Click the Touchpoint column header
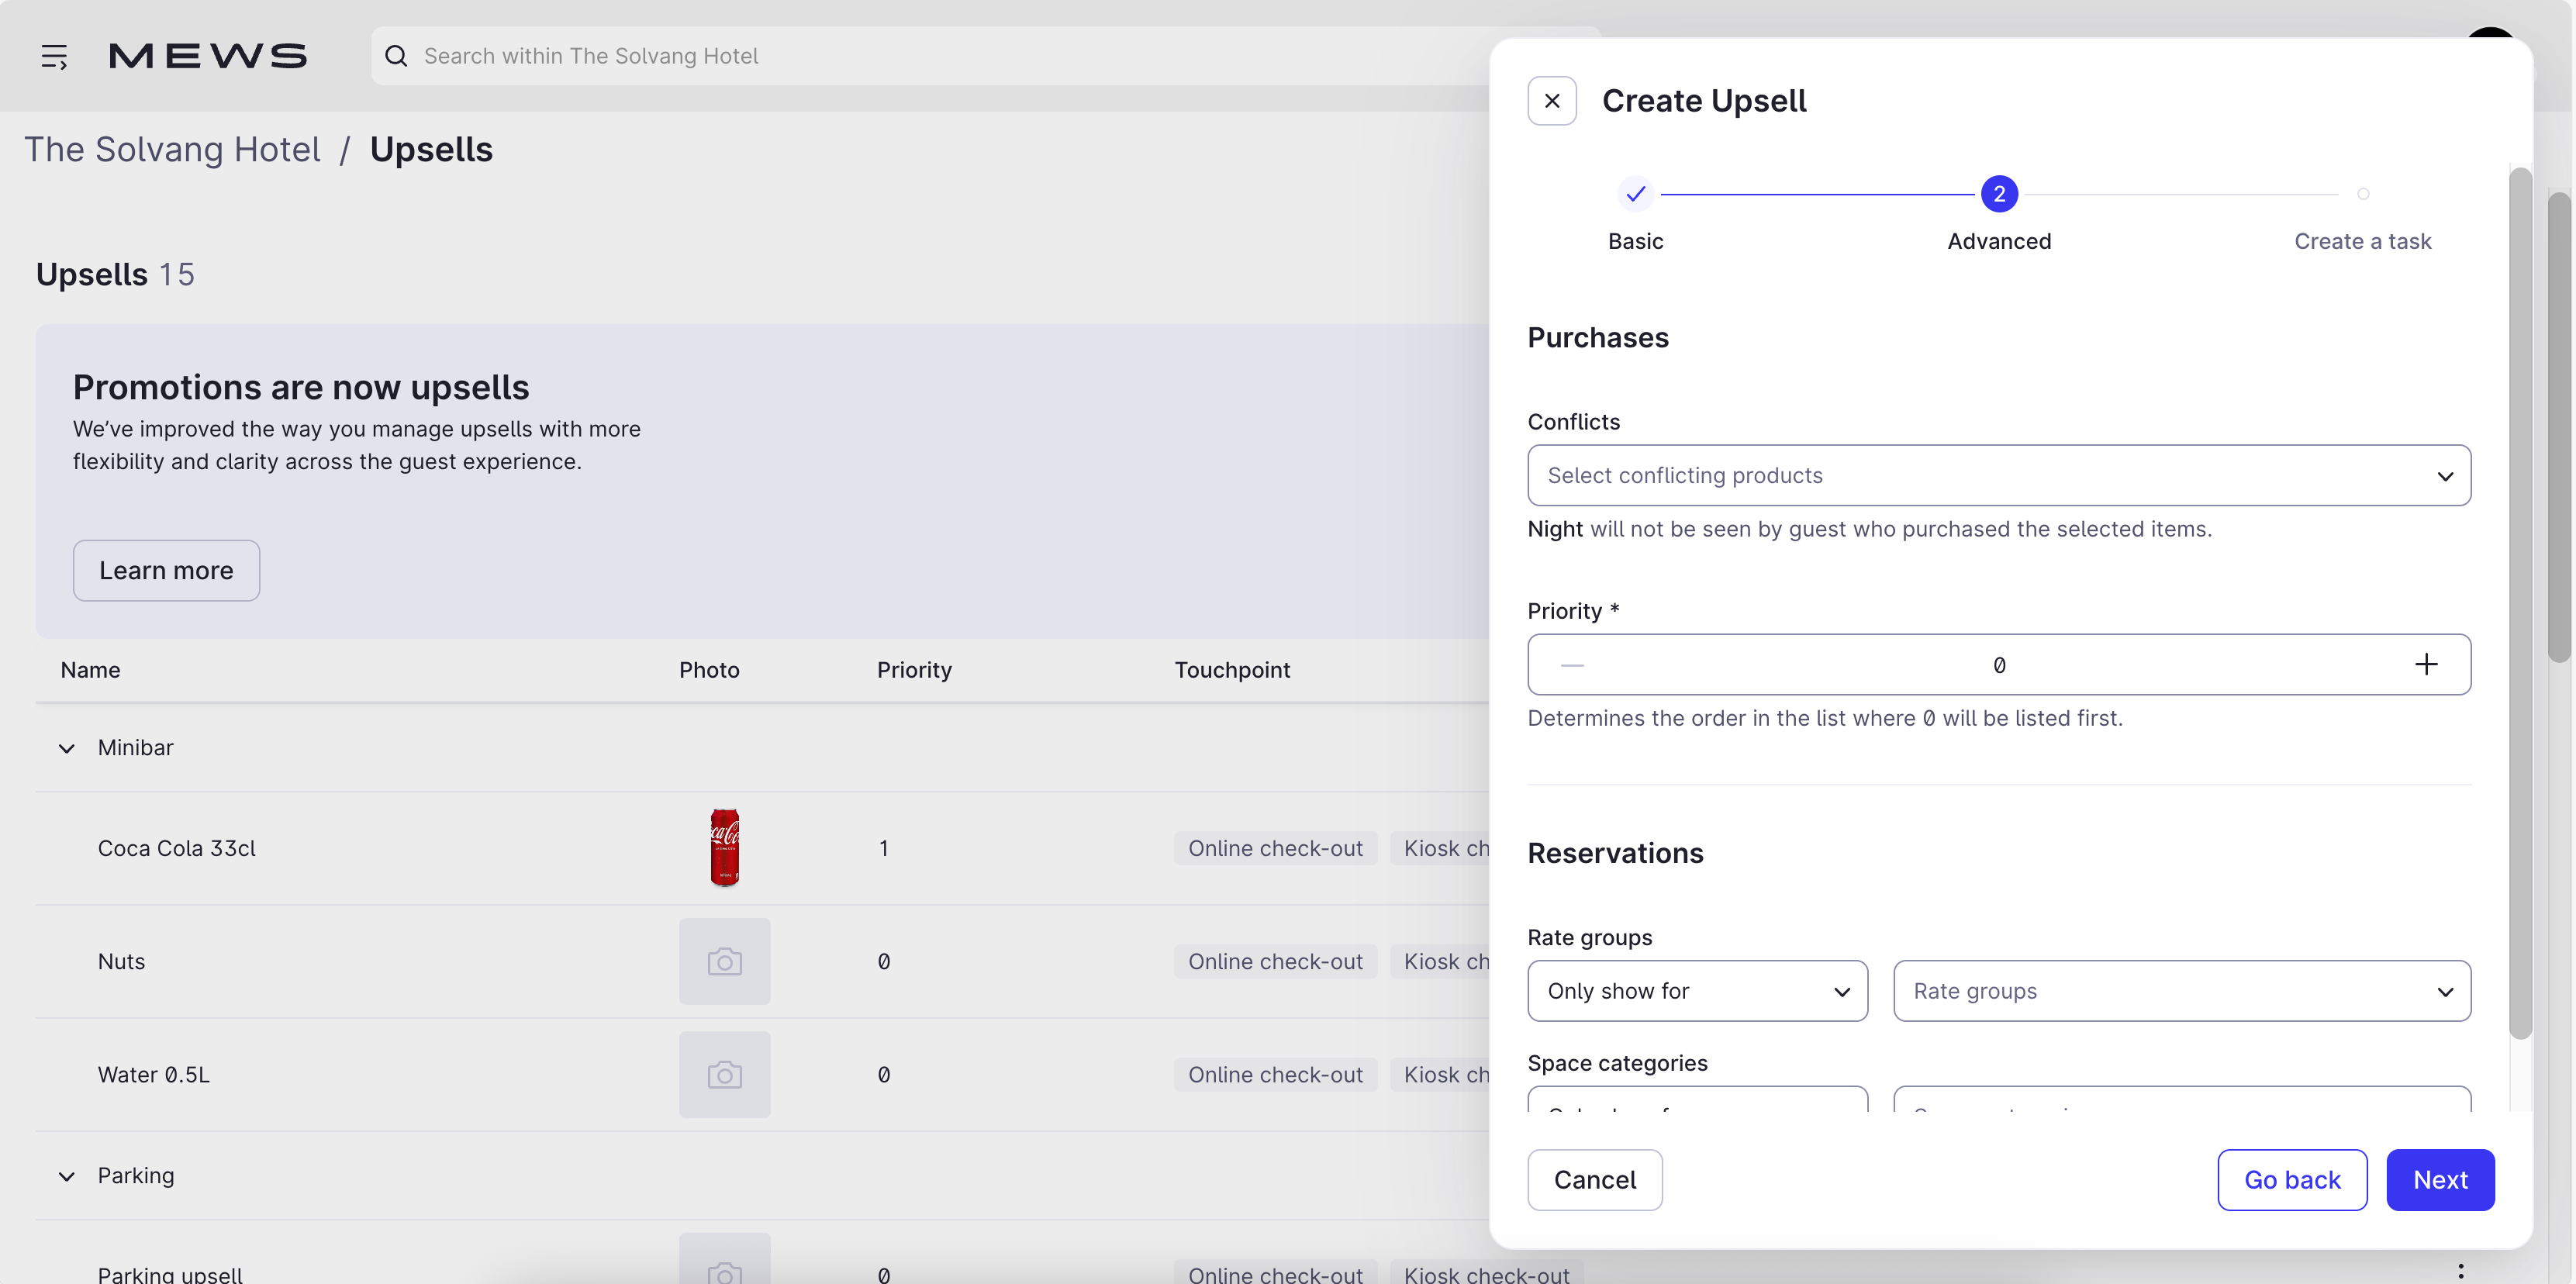This screenshot has height=1284, width=2576. tap(1232, 670)
